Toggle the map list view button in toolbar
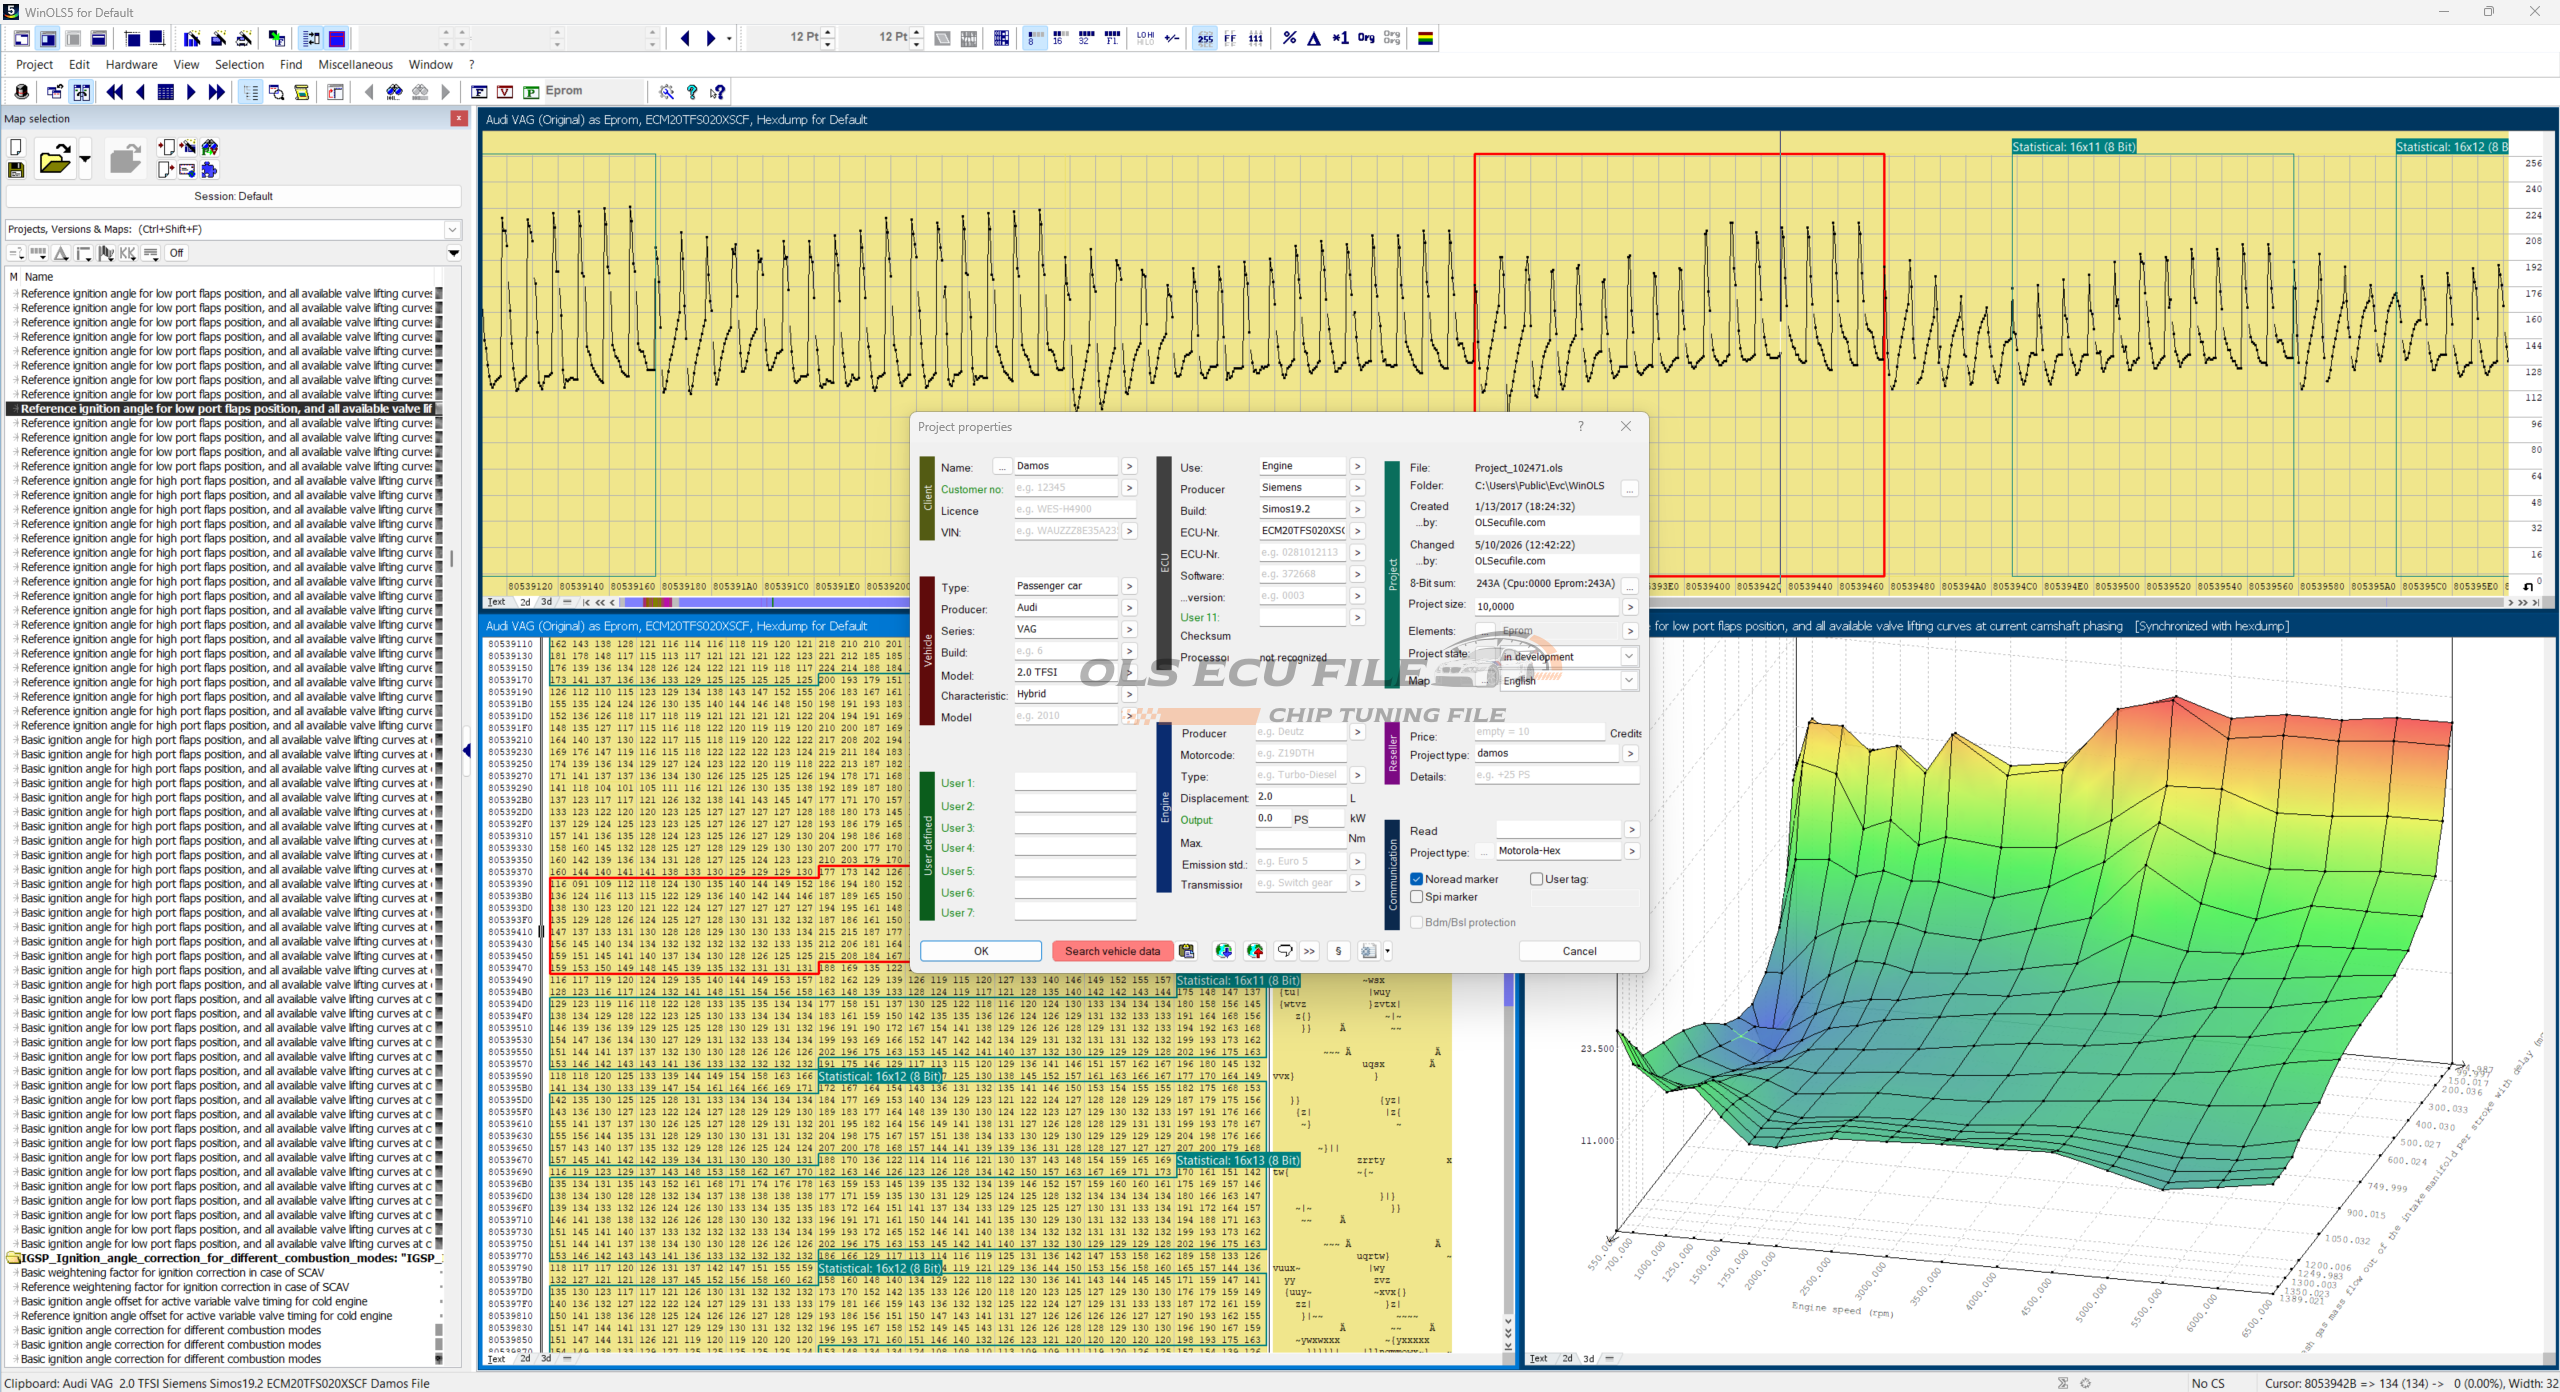This screenshot has height=1392, width=2560. tap(250, 92)
